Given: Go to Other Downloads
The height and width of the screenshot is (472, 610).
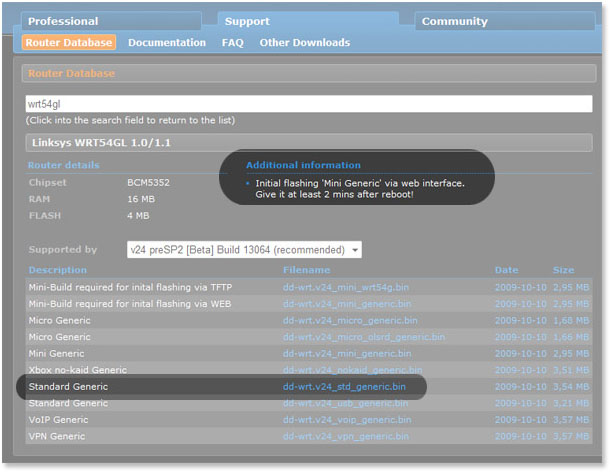Looking at the screenshot, I should click(x=305, y=42).
